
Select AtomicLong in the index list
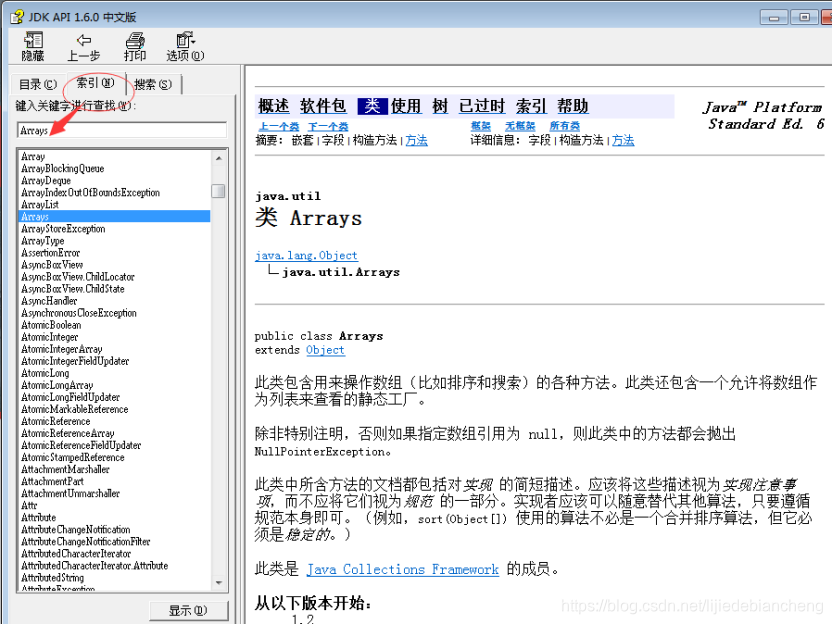point(45,373)
